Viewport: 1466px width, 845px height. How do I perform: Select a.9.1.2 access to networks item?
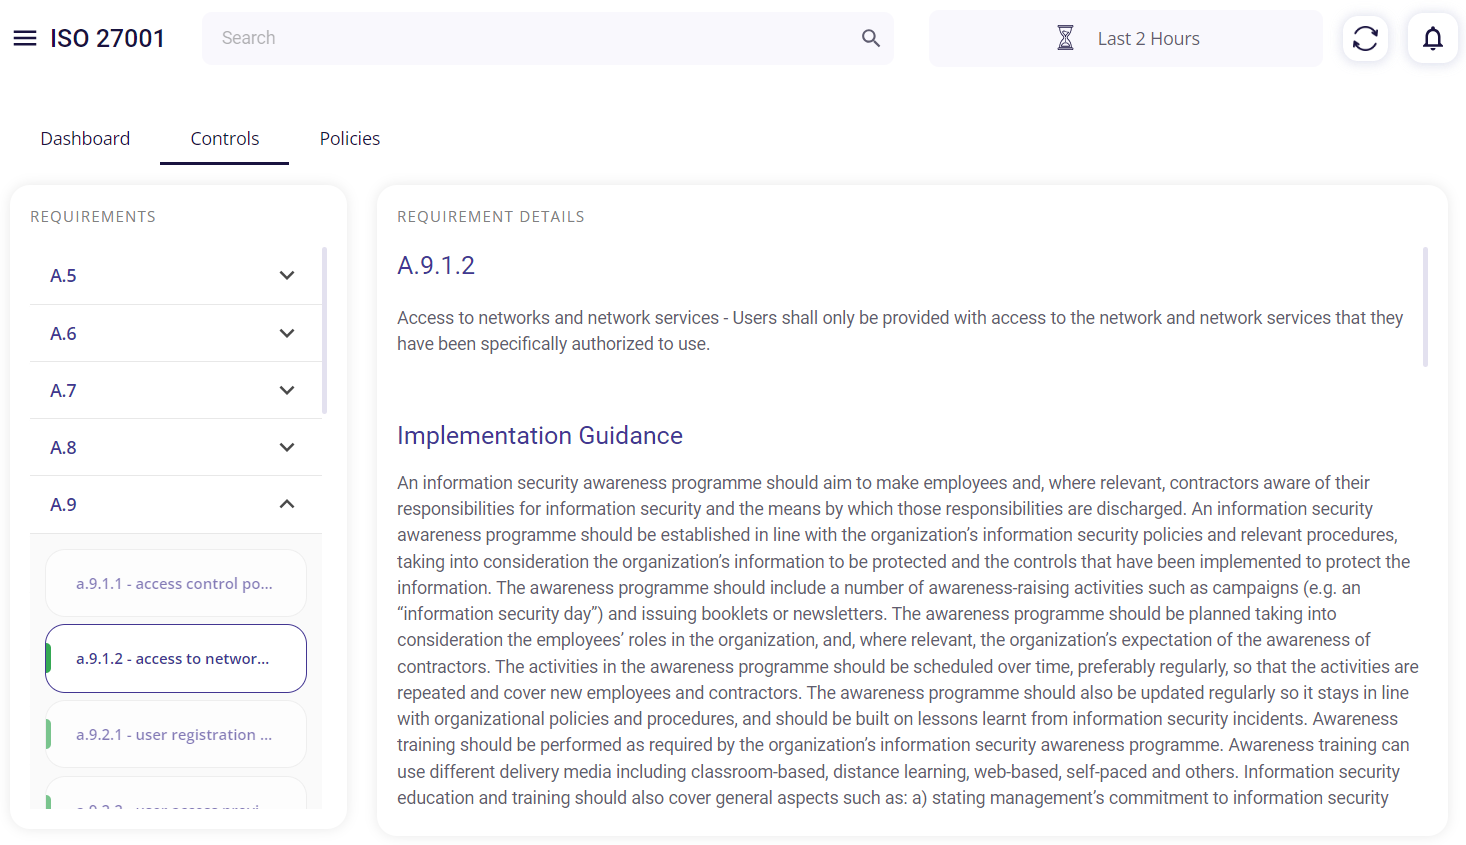click(x=176, y=659)
